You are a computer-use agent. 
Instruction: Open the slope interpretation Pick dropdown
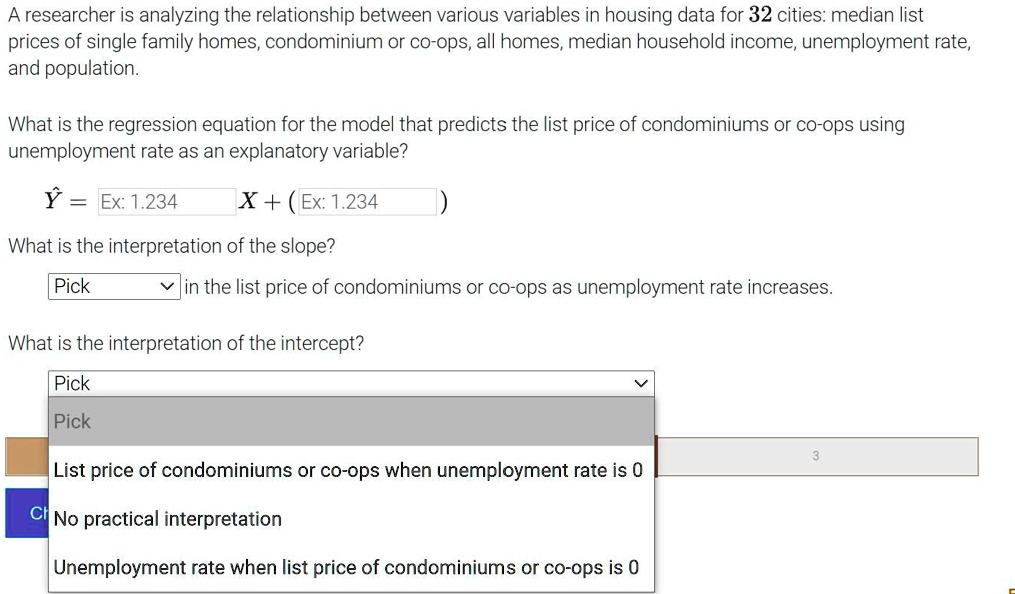(113, 286)
